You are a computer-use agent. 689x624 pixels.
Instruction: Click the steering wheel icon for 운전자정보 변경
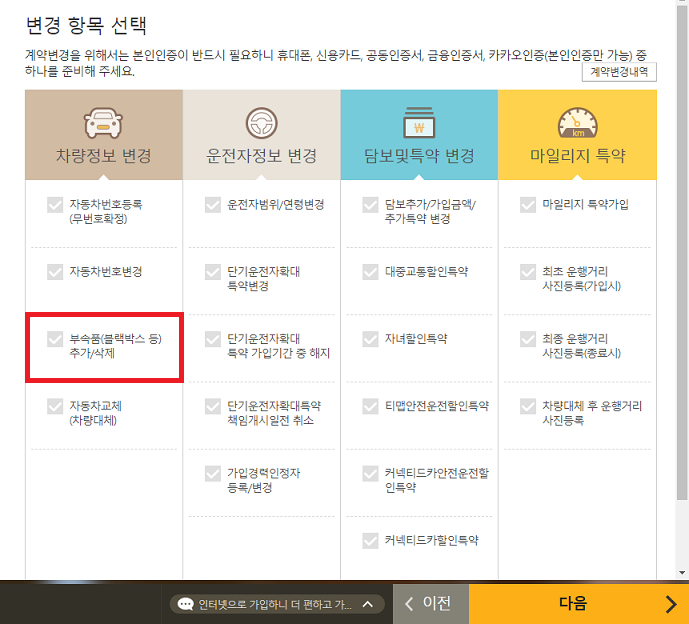pos(261,123)
